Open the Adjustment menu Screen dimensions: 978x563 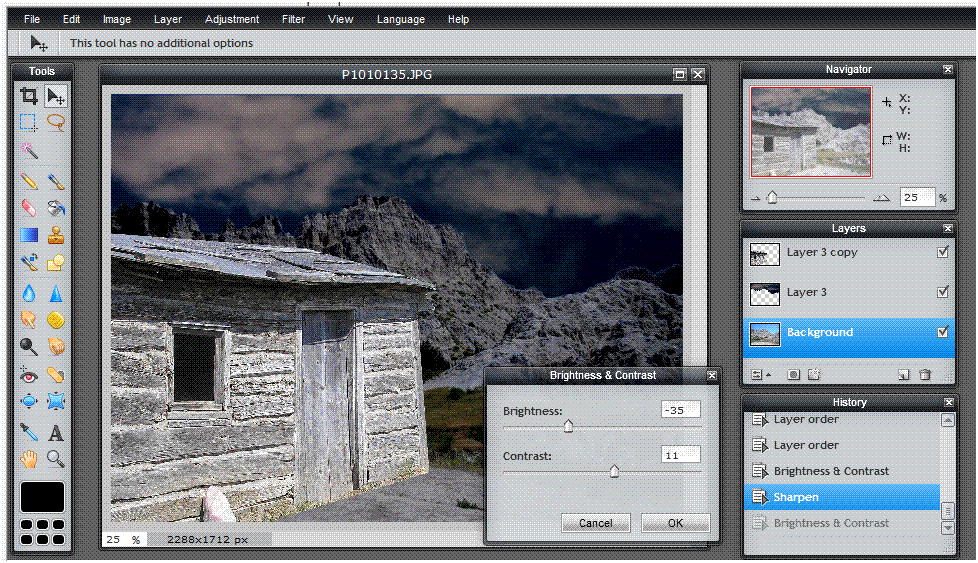(232, 19)
